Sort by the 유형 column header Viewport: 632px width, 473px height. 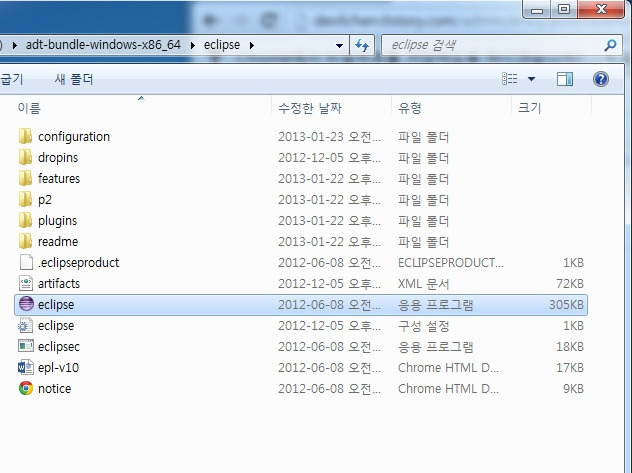pos(410,108)
